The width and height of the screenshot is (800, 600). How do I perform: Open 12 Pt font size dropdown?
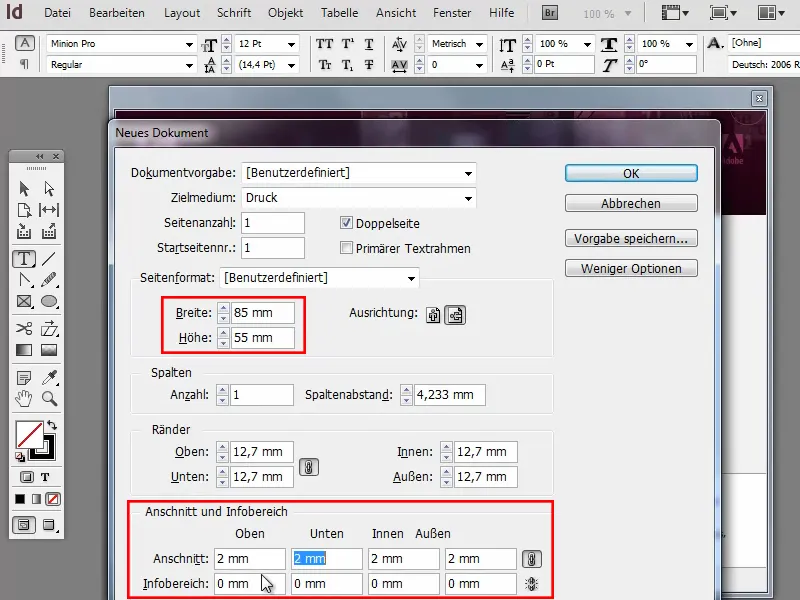[291, 45]
